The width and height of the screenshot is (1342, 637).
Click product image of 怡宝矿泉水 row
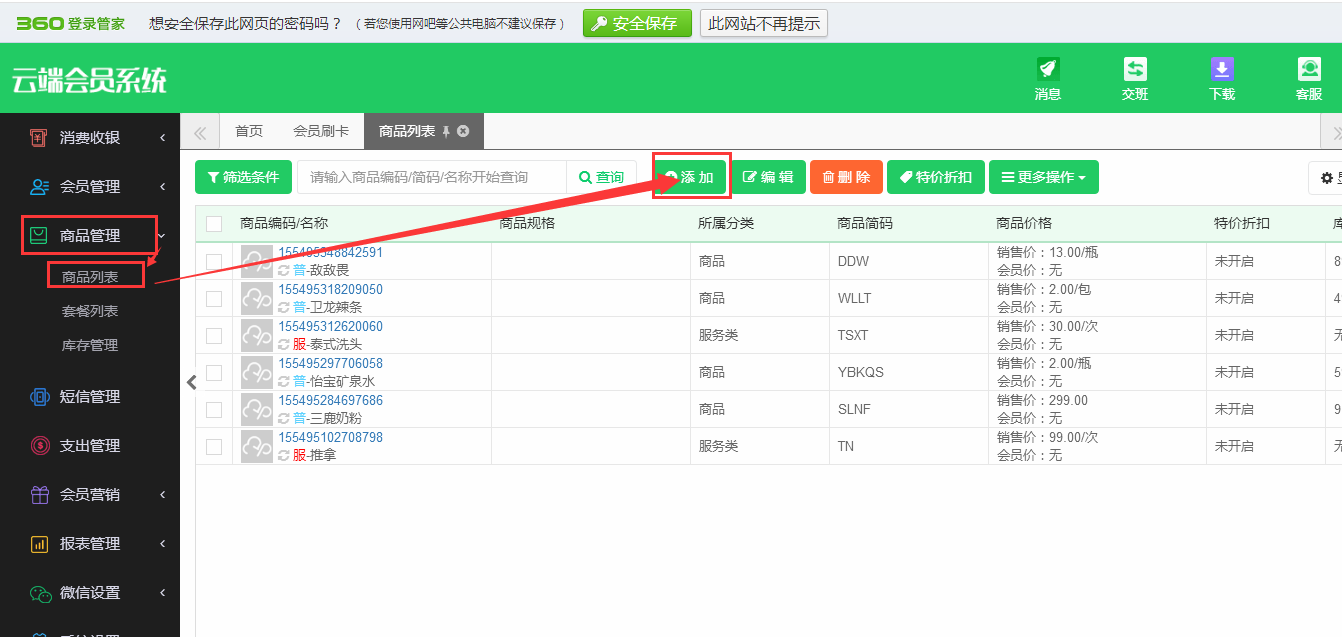tap(257, 372)
